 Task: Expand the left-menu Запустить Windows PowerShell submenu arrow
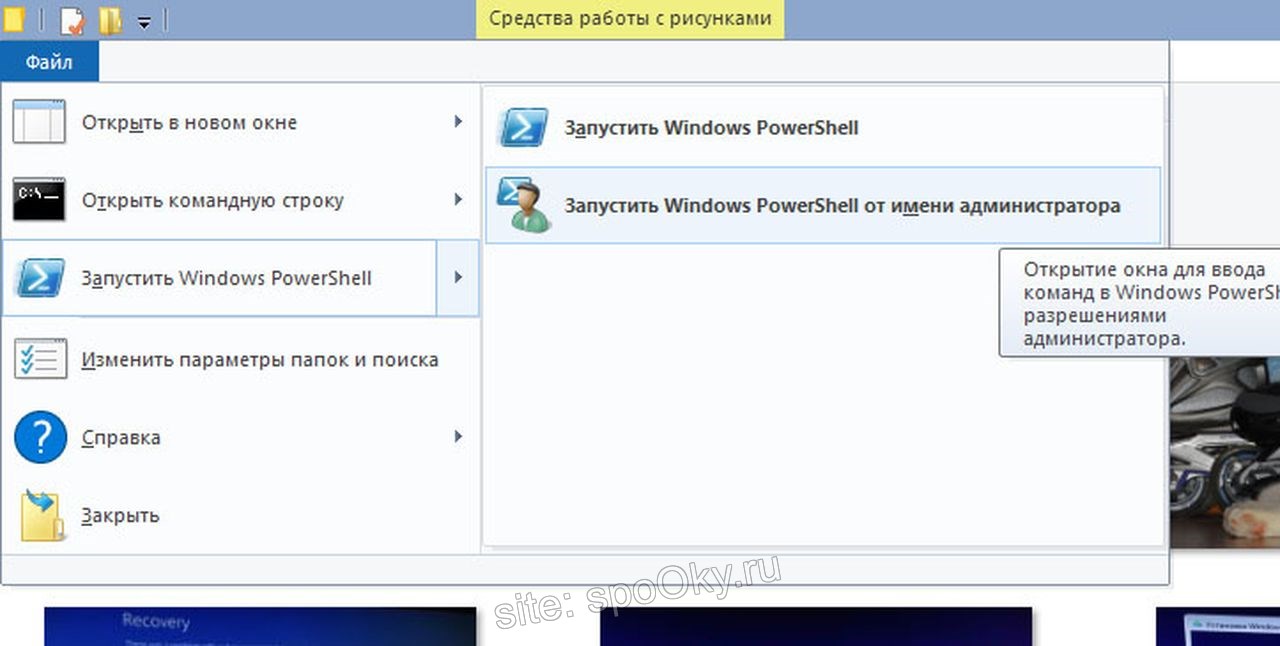(458, 278)
